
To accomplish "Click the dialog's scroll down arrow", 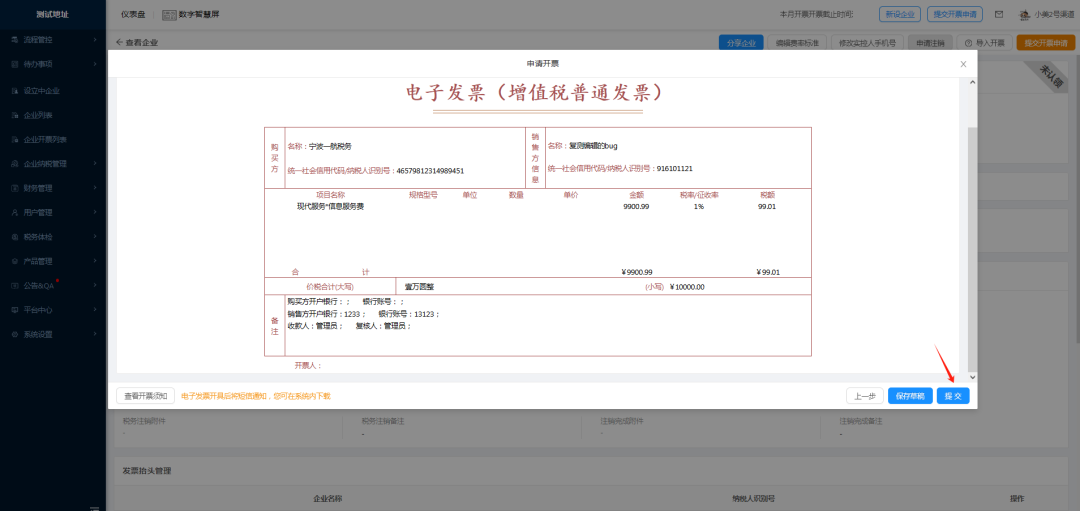I will [x=973, y=377].
